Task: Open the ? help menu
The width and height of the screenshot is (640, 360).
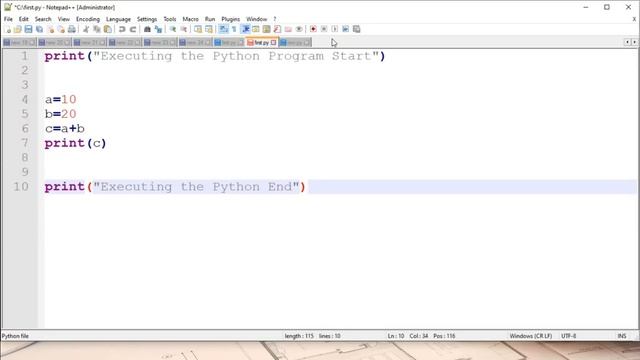Action: [x=275, y=19]
